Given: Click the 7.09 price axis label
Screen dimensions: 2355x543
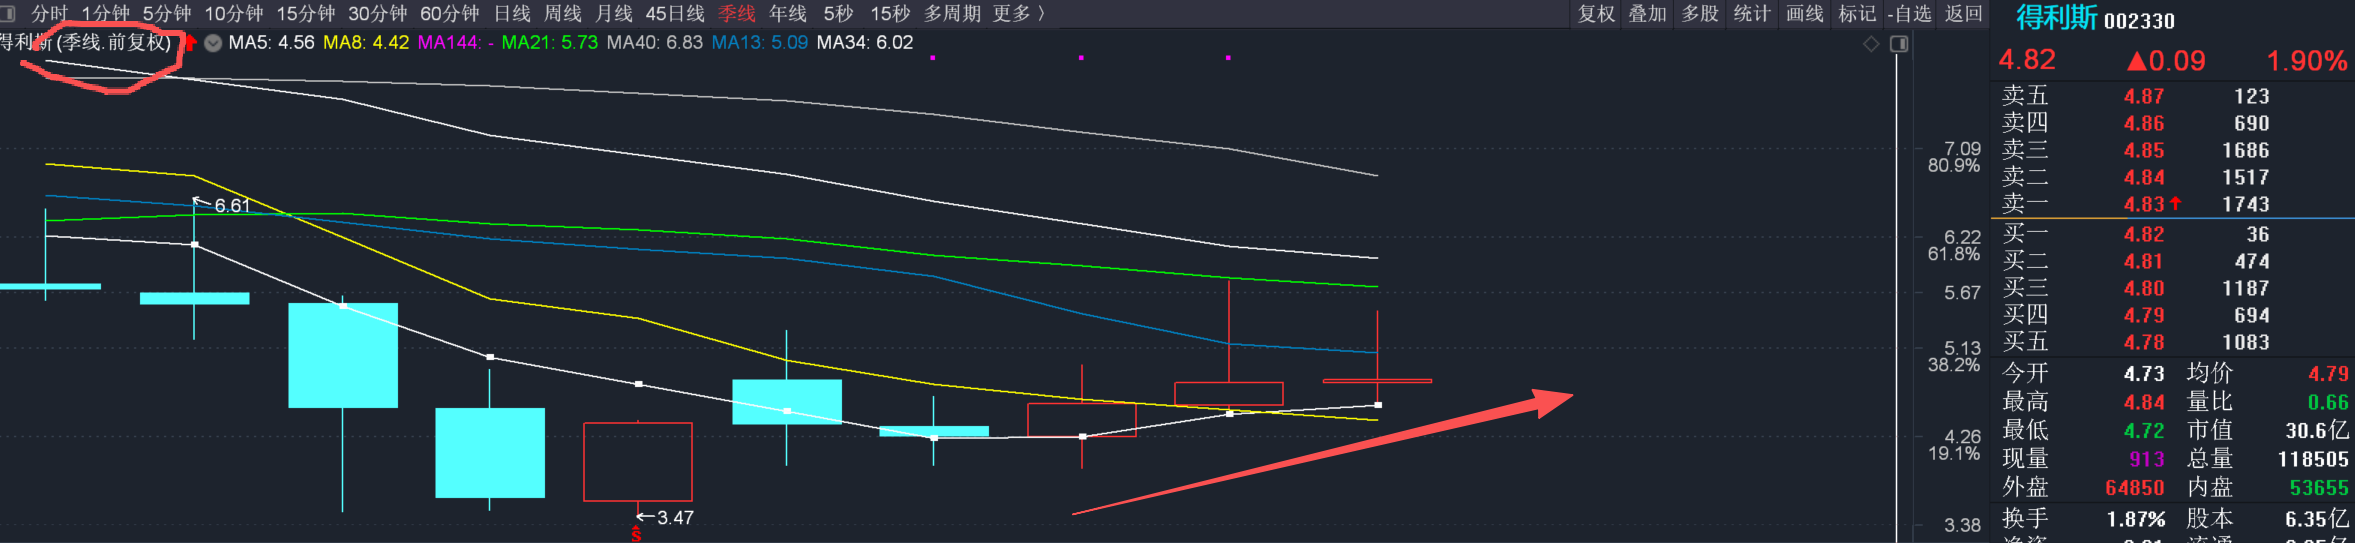Looking at the screenshot, I should (1962, 148).
